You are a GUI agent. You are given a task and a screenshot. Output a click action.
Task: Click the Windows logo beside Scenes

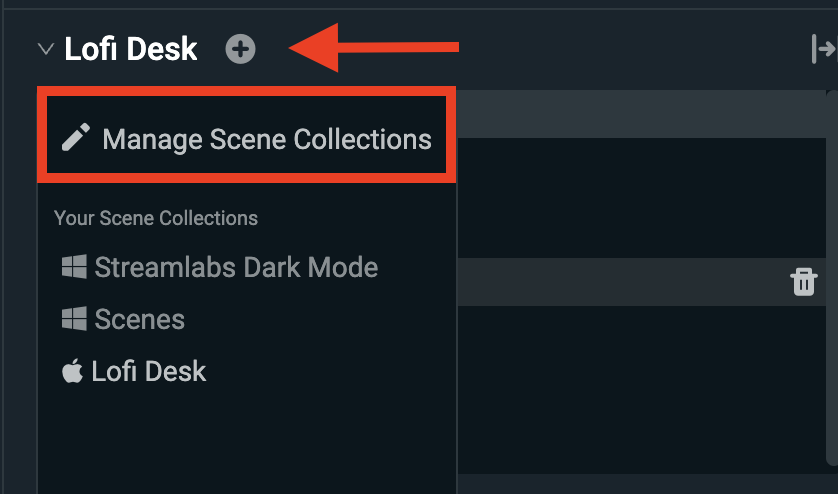[x=73, y=319]
